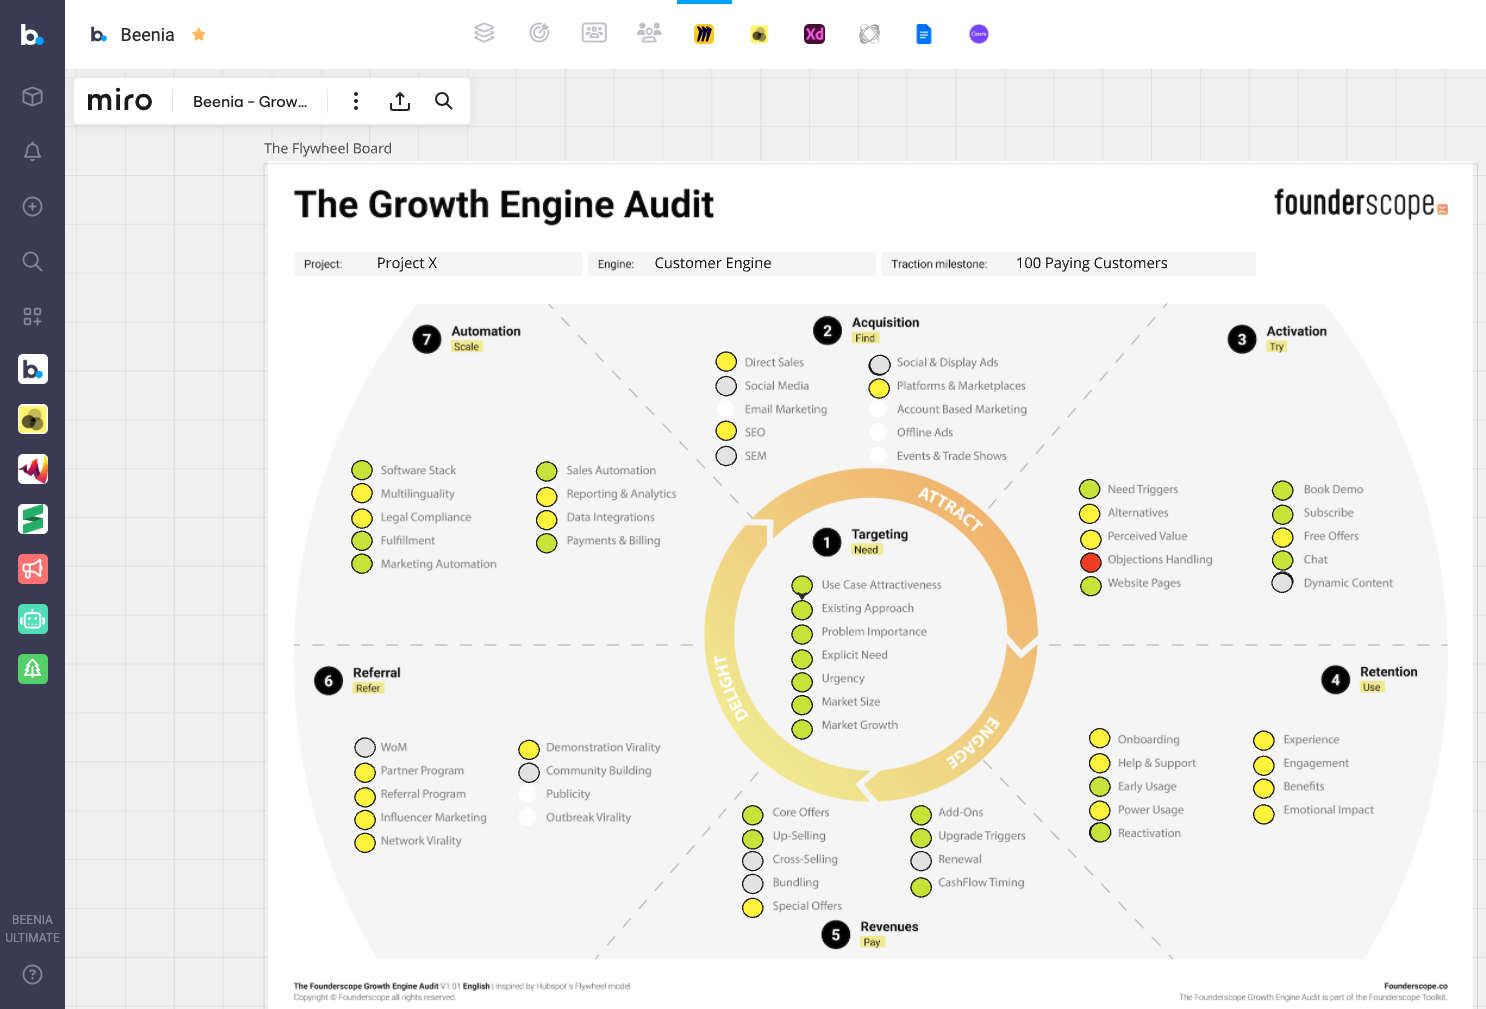Screen dimensions: 1486x1009
Task: Click the team members icon in top bar
Action: click(x=649, y=33)
